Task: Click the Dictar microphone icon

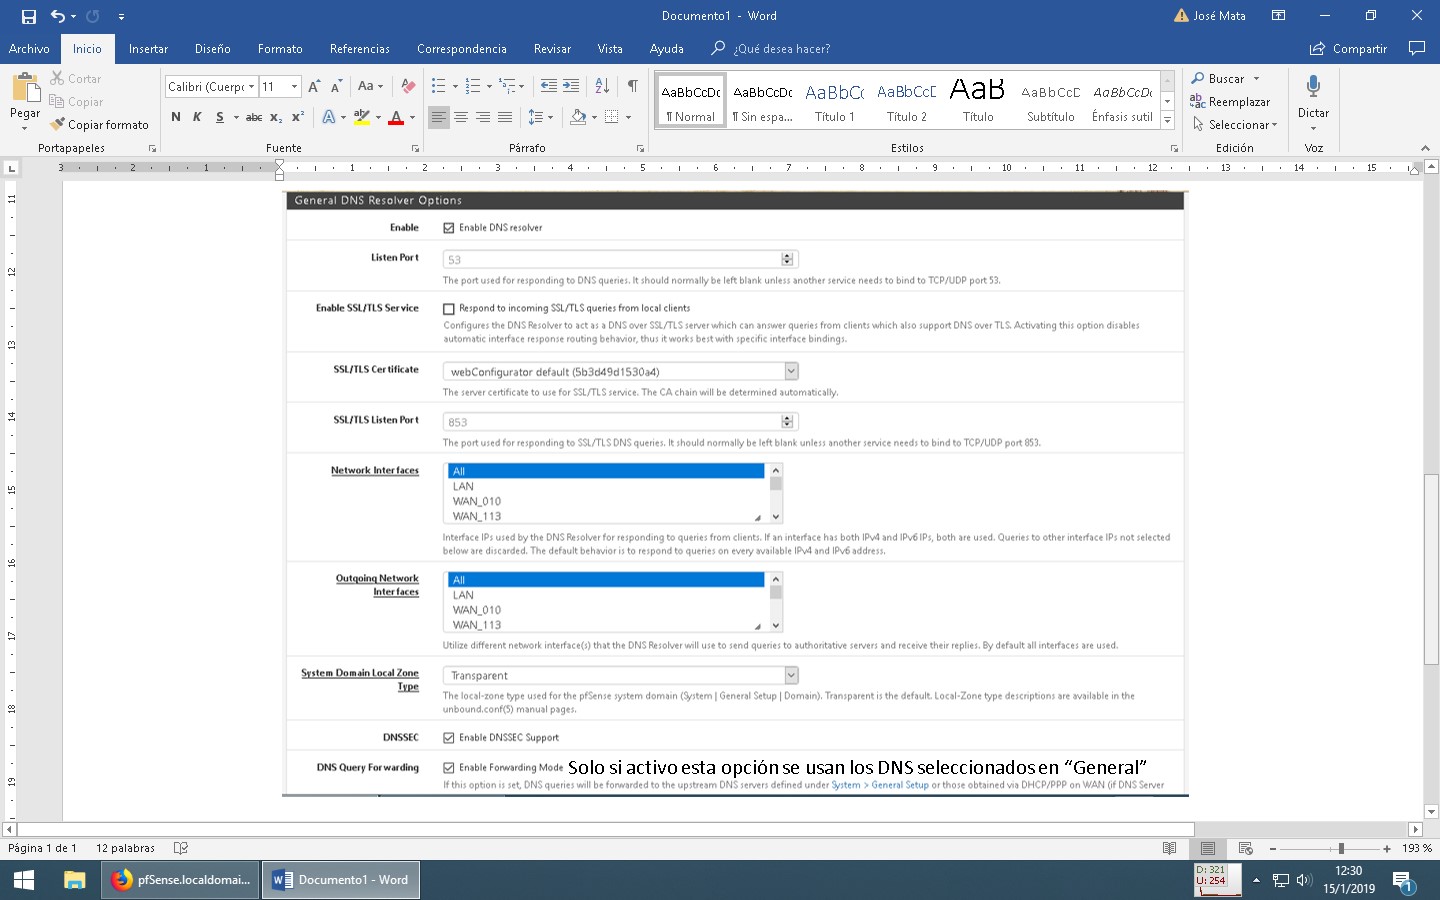Action: coord(1313,87)
